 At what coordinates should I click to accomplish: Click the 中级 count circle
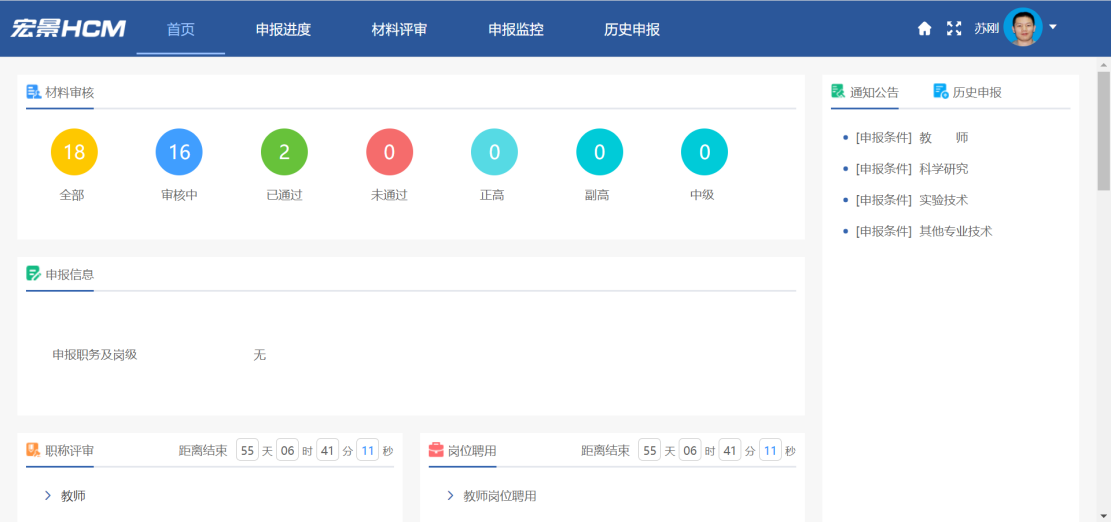[704, 152]
